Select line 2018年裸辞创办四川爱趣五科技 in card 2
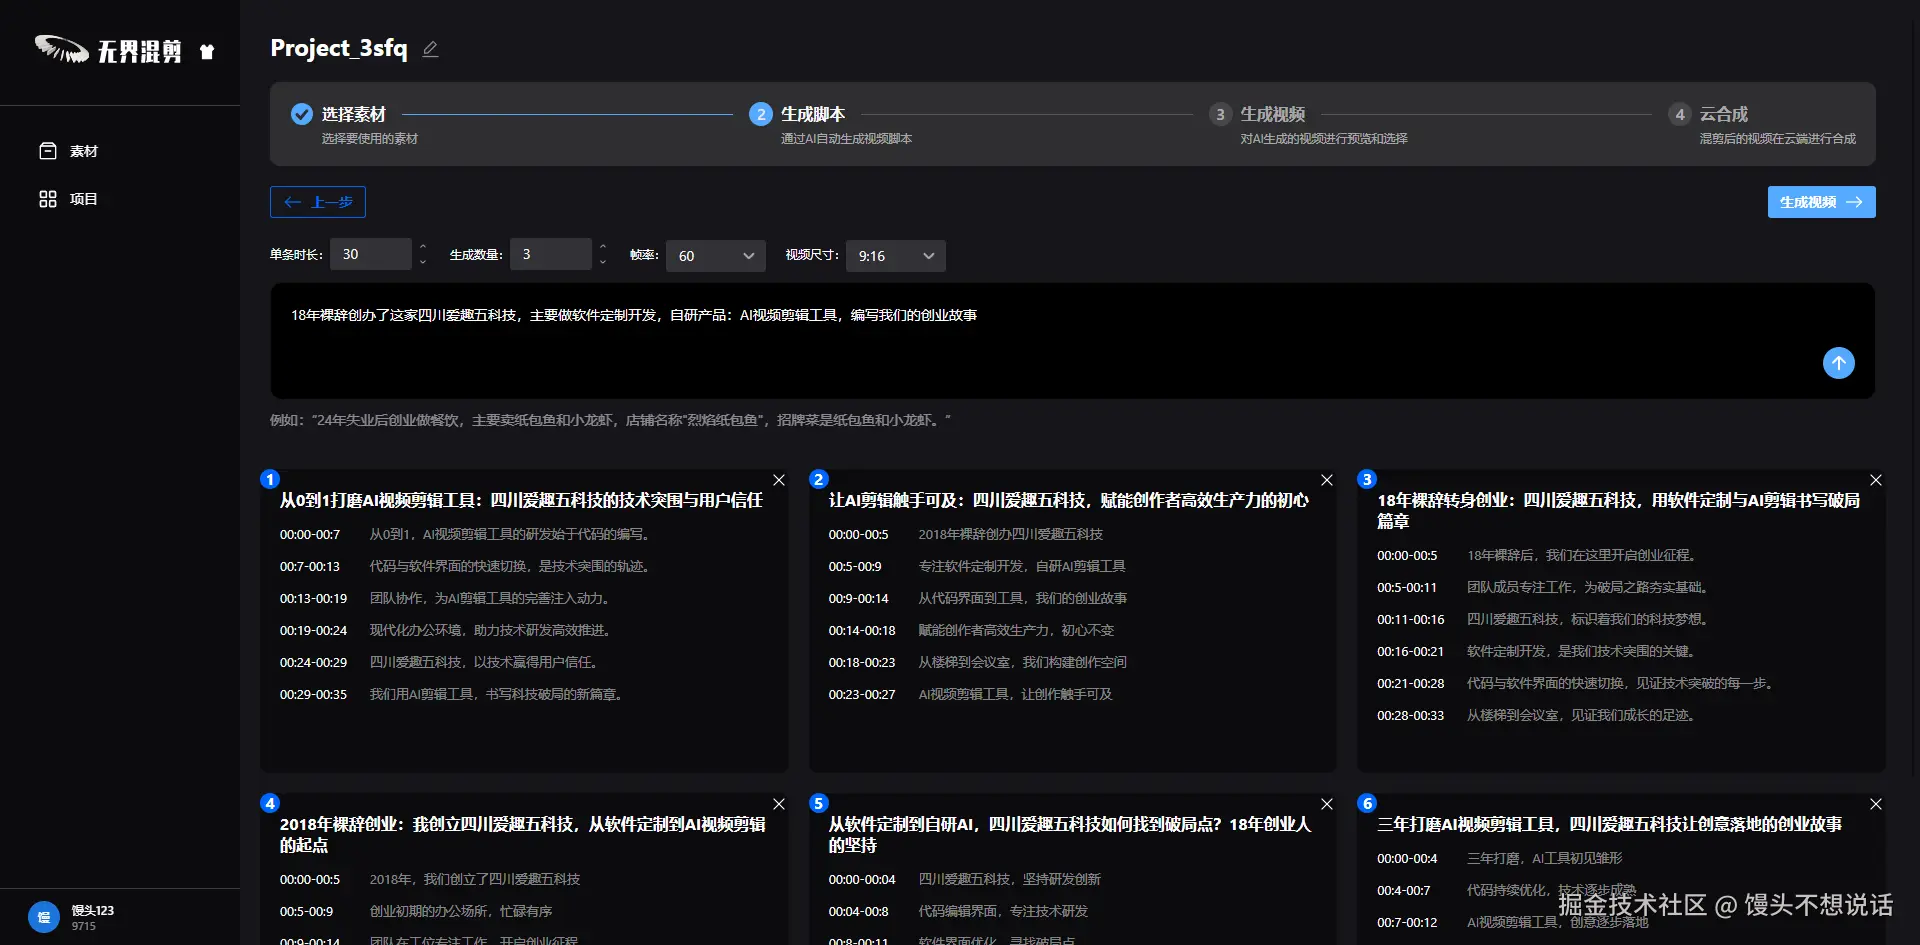 (1011, 535)
